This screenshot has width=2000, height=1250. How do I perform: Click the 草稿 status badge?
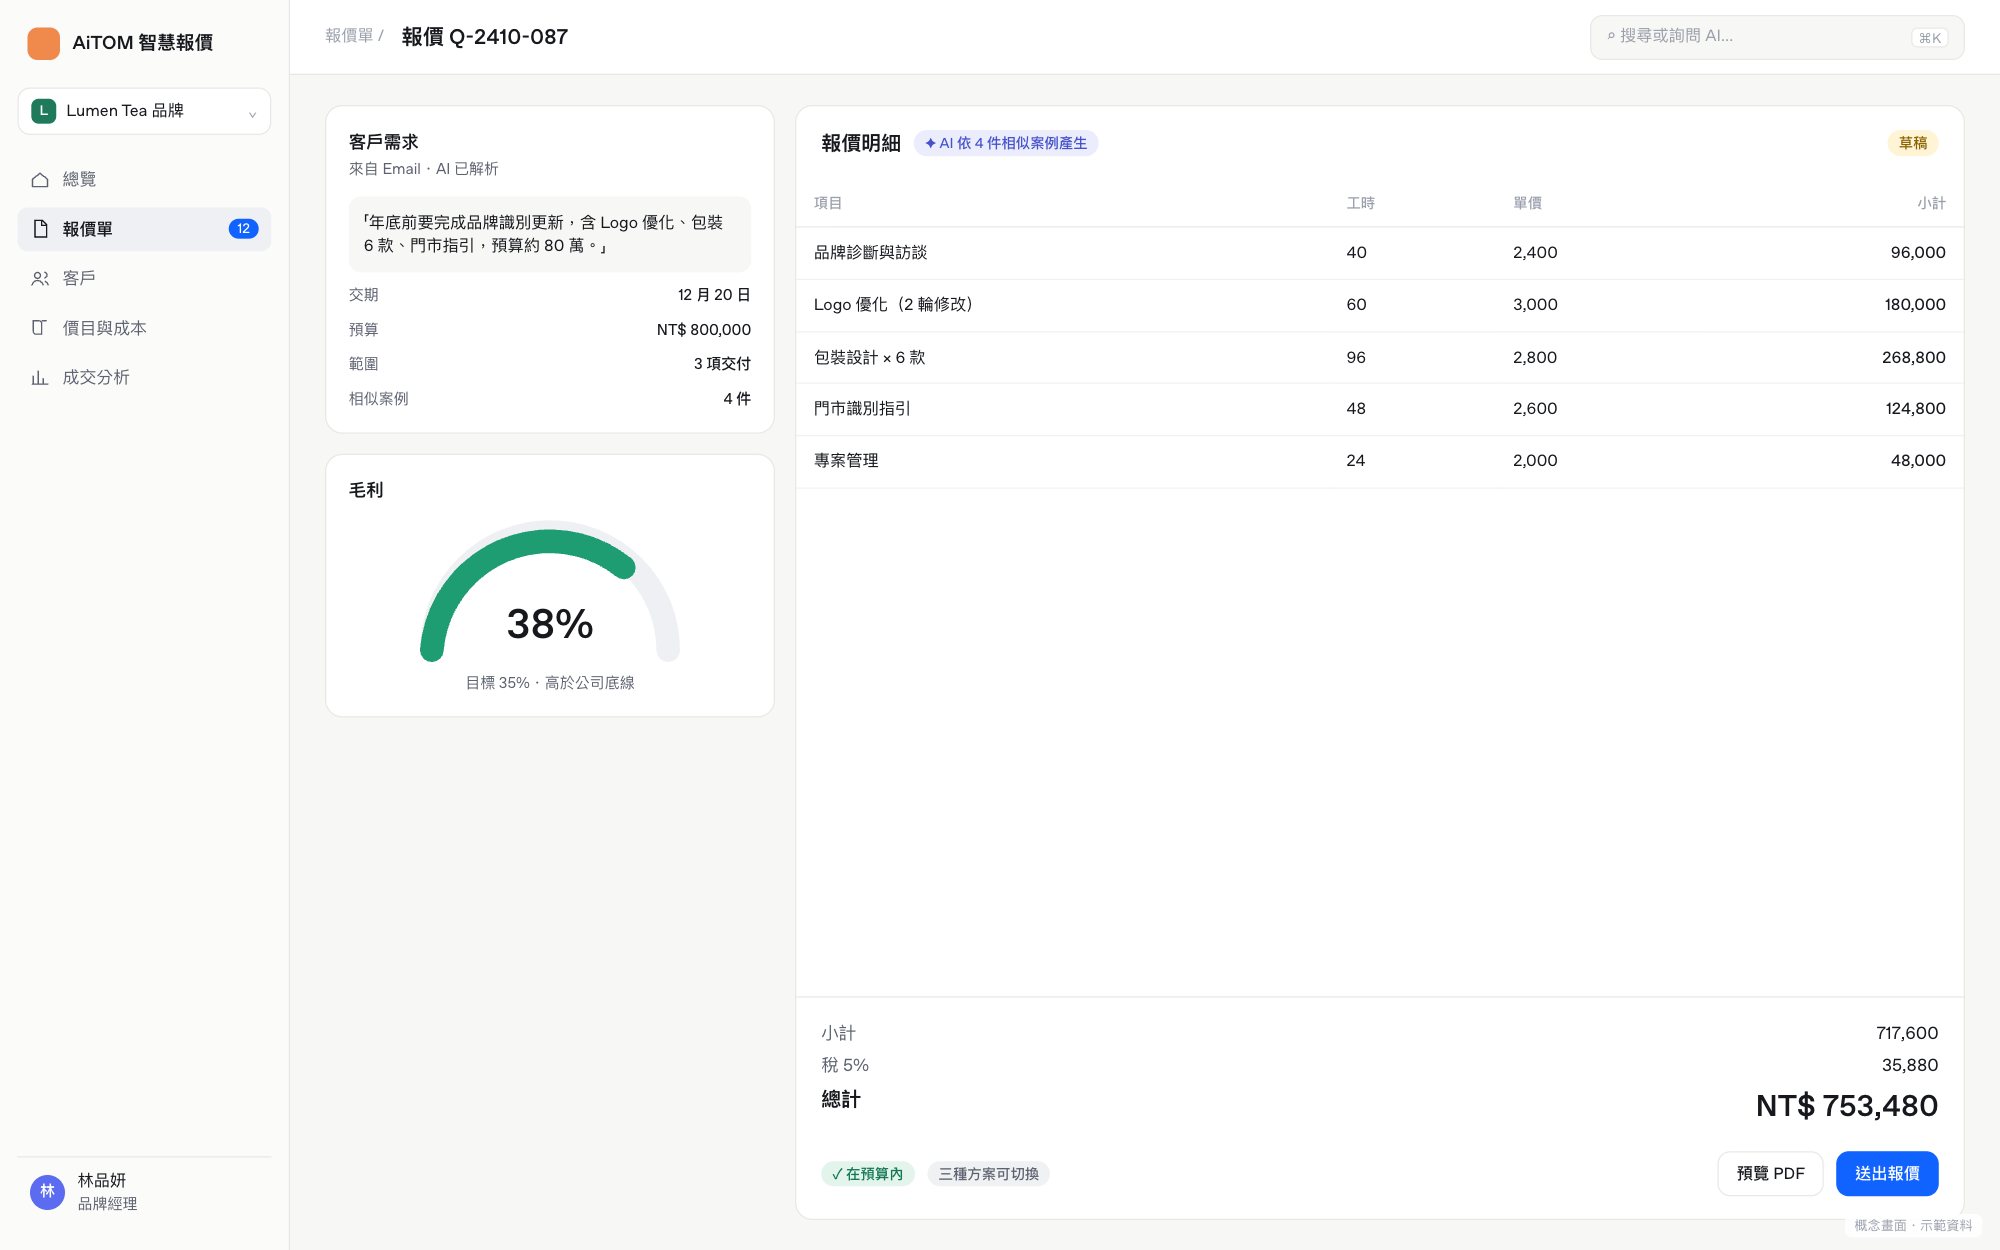(1913, 143)
